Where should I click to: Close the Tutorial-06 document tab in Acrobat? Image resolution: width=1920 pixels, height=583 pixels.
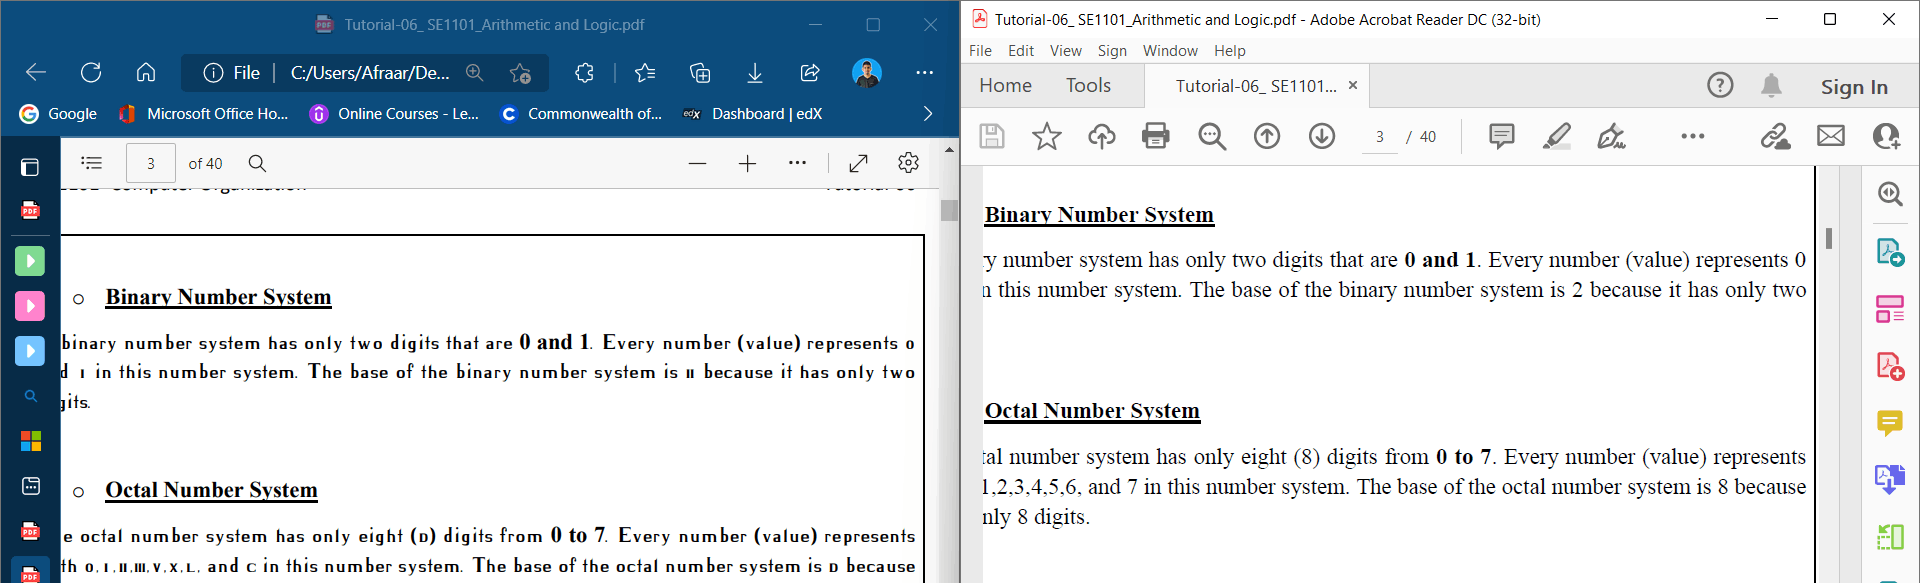point(1353,85)
